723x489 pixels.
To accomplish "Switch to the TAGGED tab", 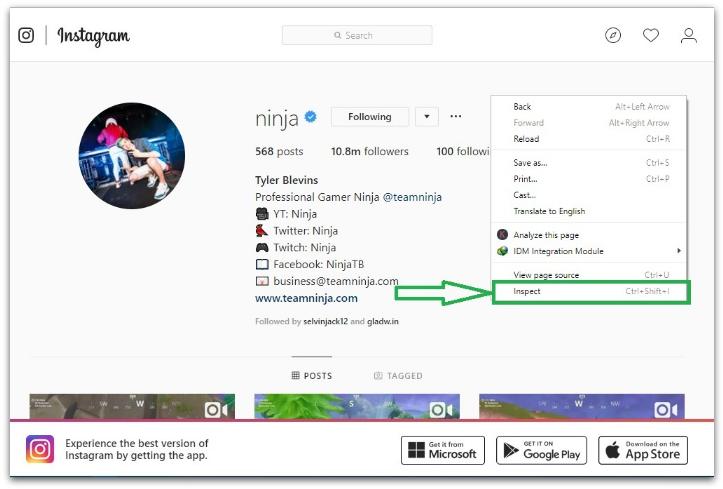I will click(398, 376).
